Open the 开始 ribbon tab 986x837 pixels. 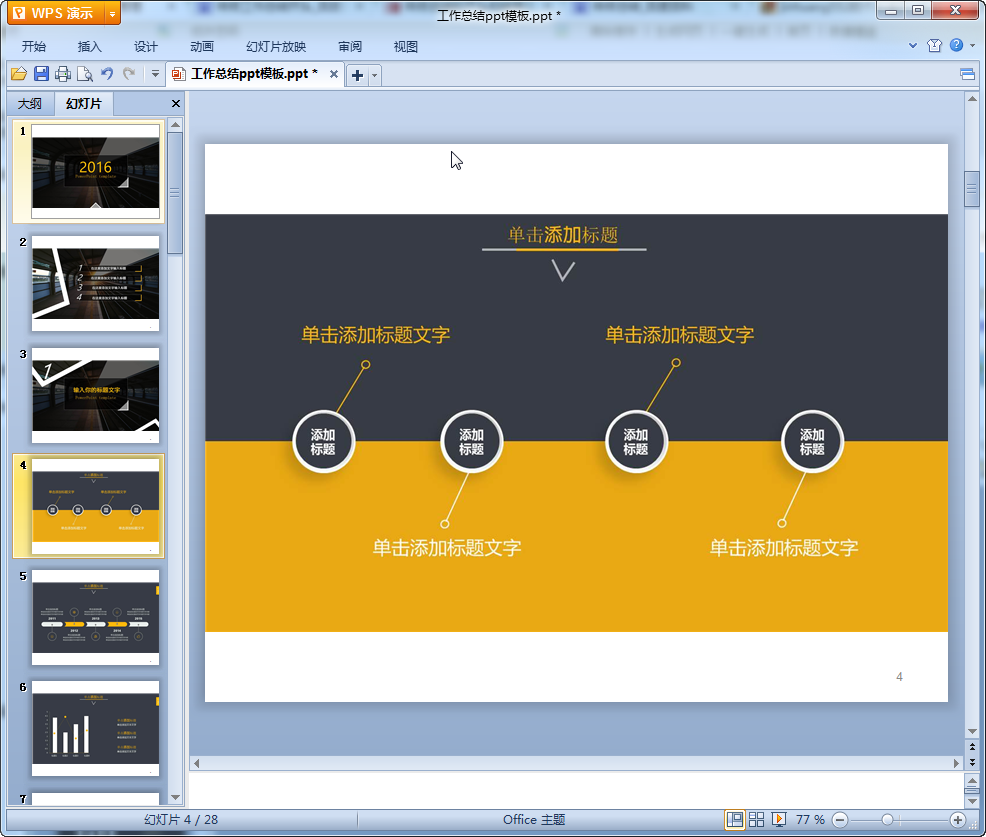pyautogui.click(x=34, y=47)
